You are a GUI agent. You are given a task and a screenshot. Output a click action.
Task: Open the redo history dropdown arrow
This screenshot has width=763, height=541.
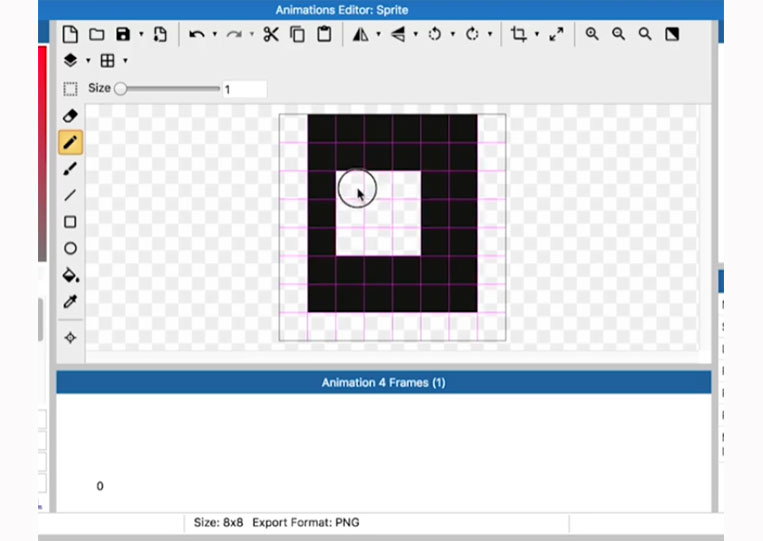252,34
